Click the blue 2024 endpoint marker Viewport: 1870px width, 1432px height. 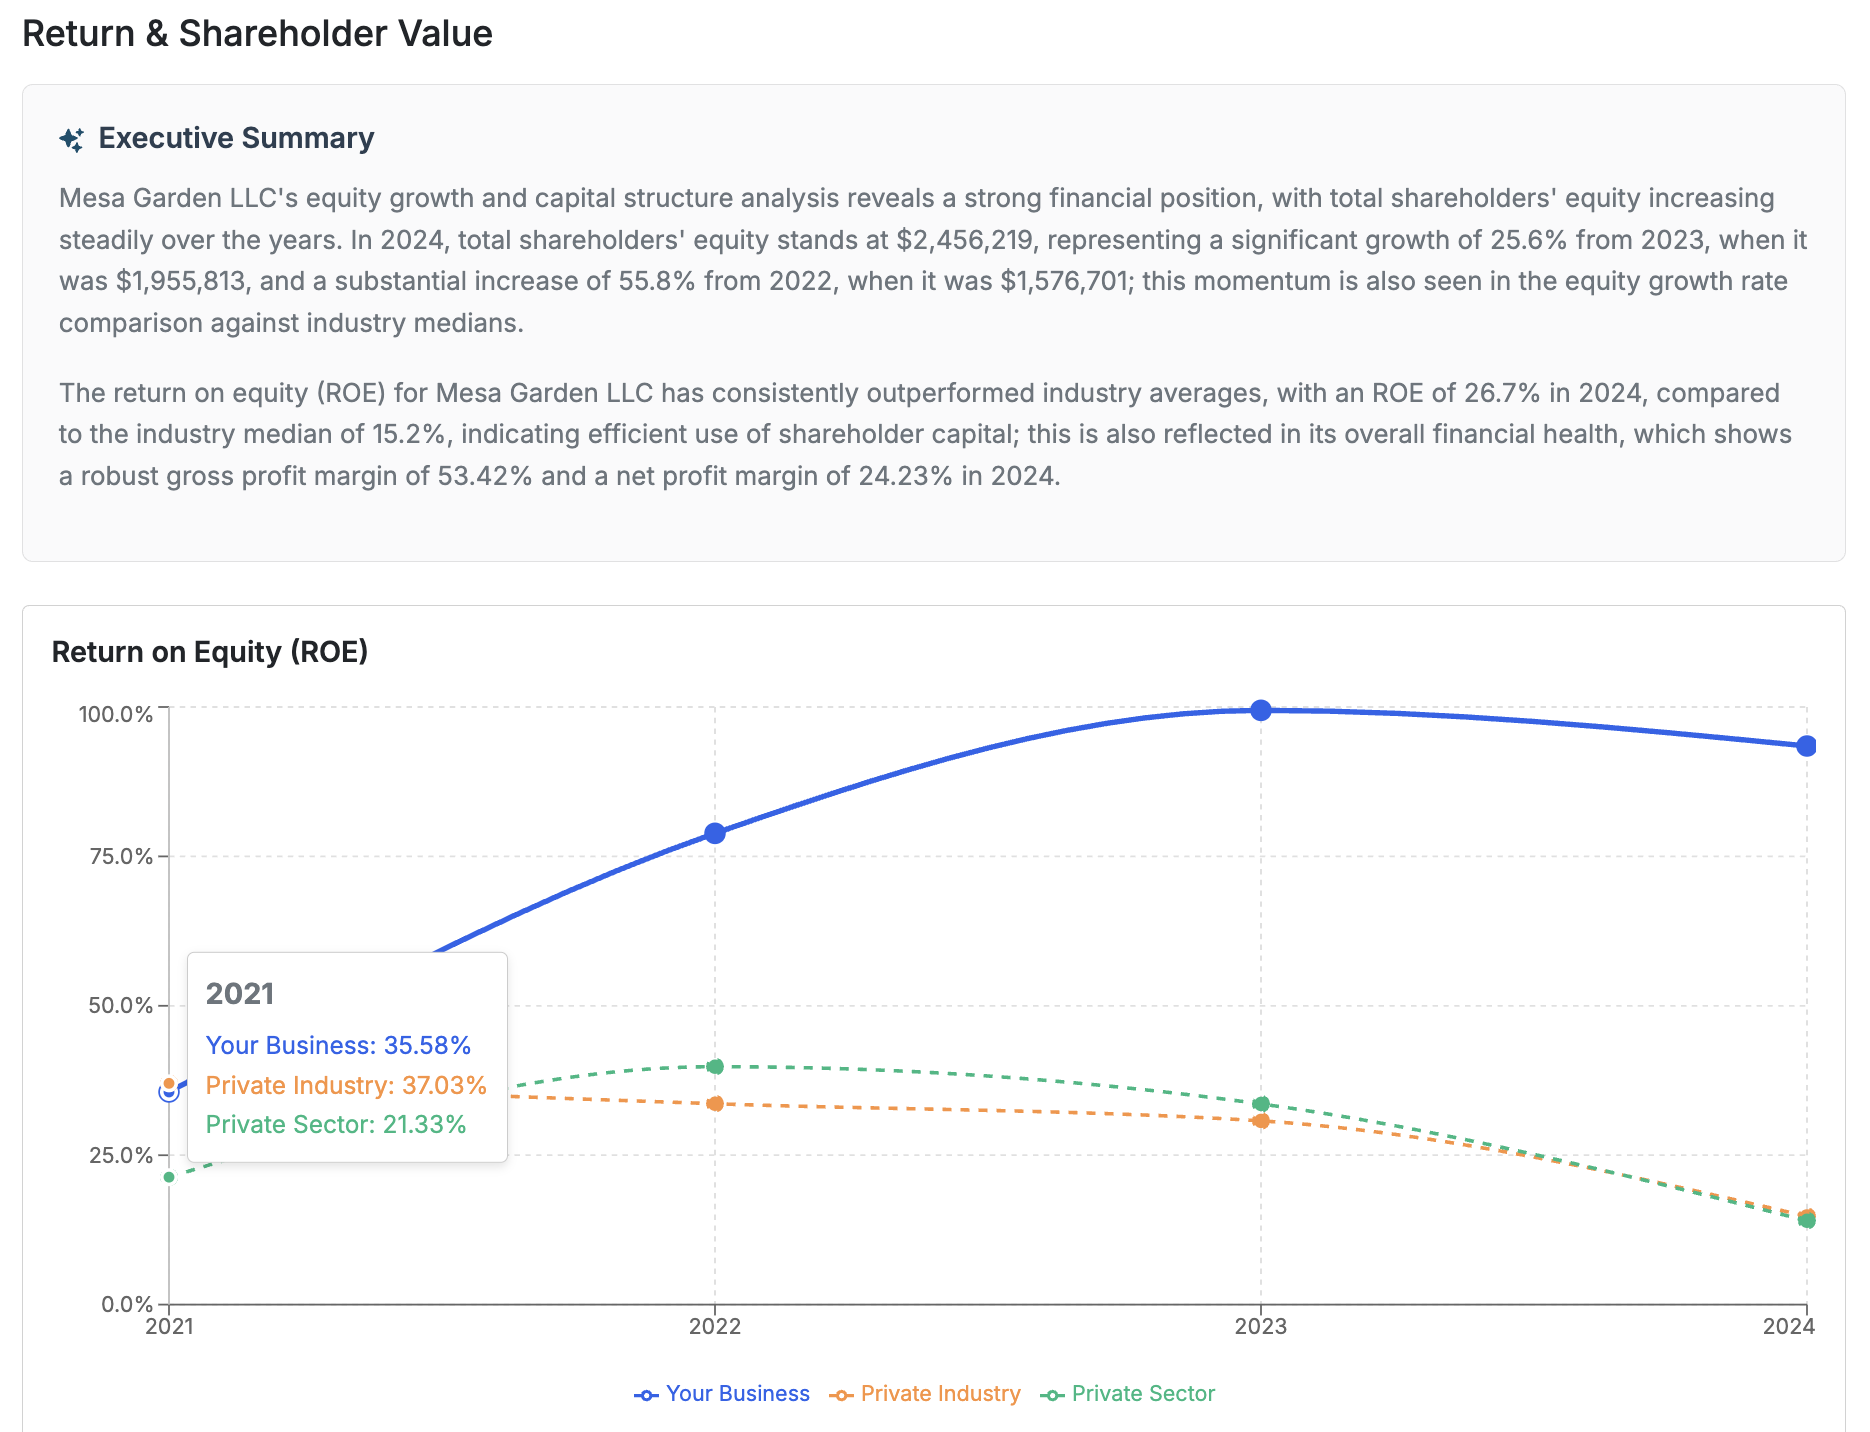1806,744
